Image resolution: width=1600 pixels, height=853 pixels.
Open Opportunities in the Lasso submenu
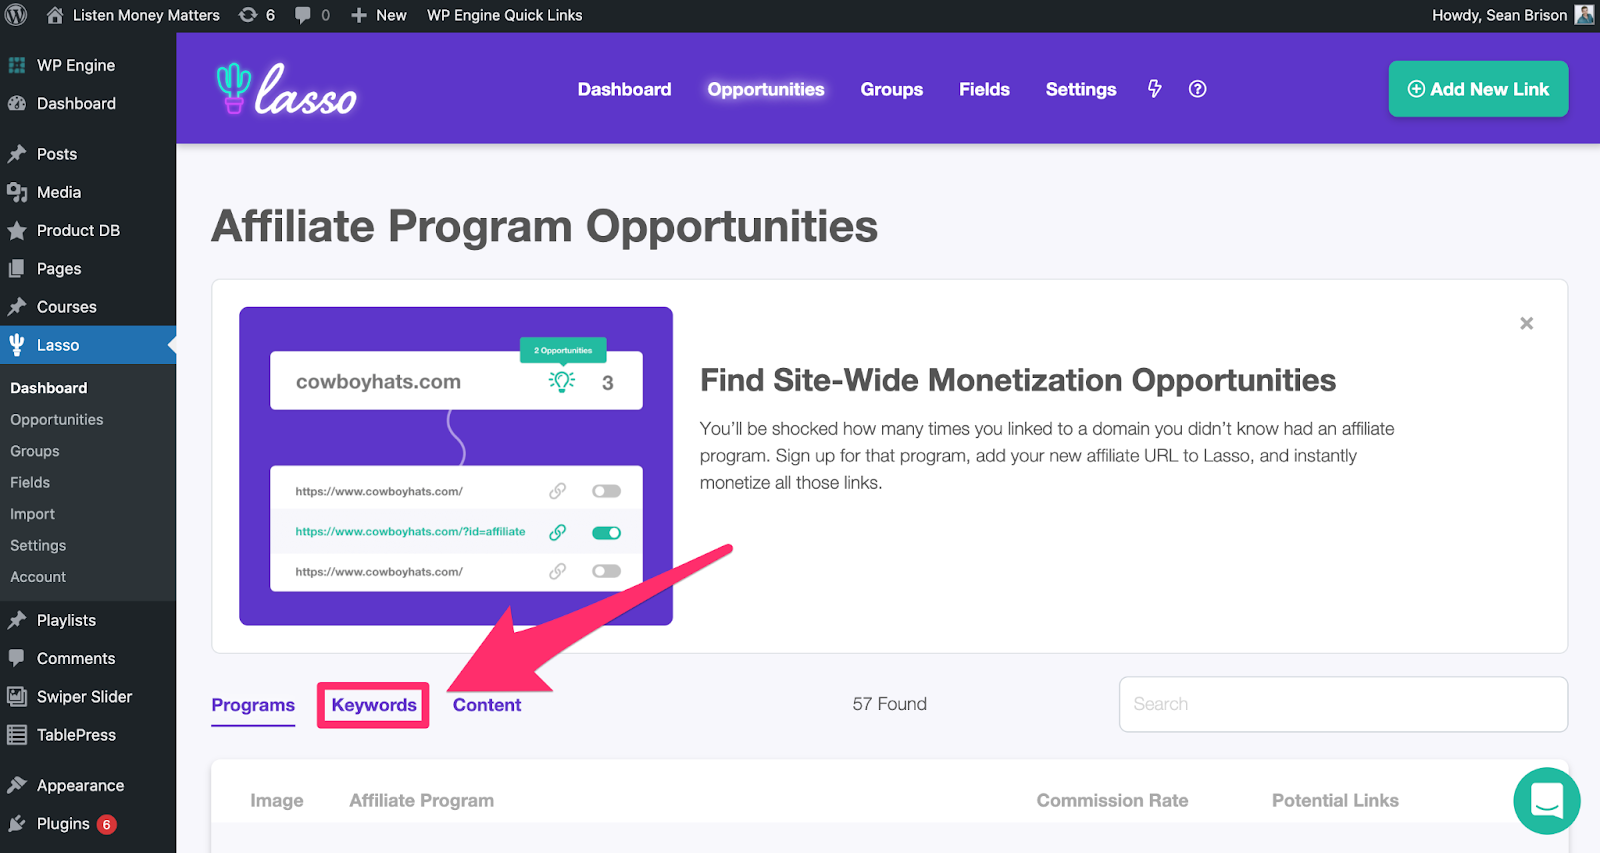tap(56, 420)
